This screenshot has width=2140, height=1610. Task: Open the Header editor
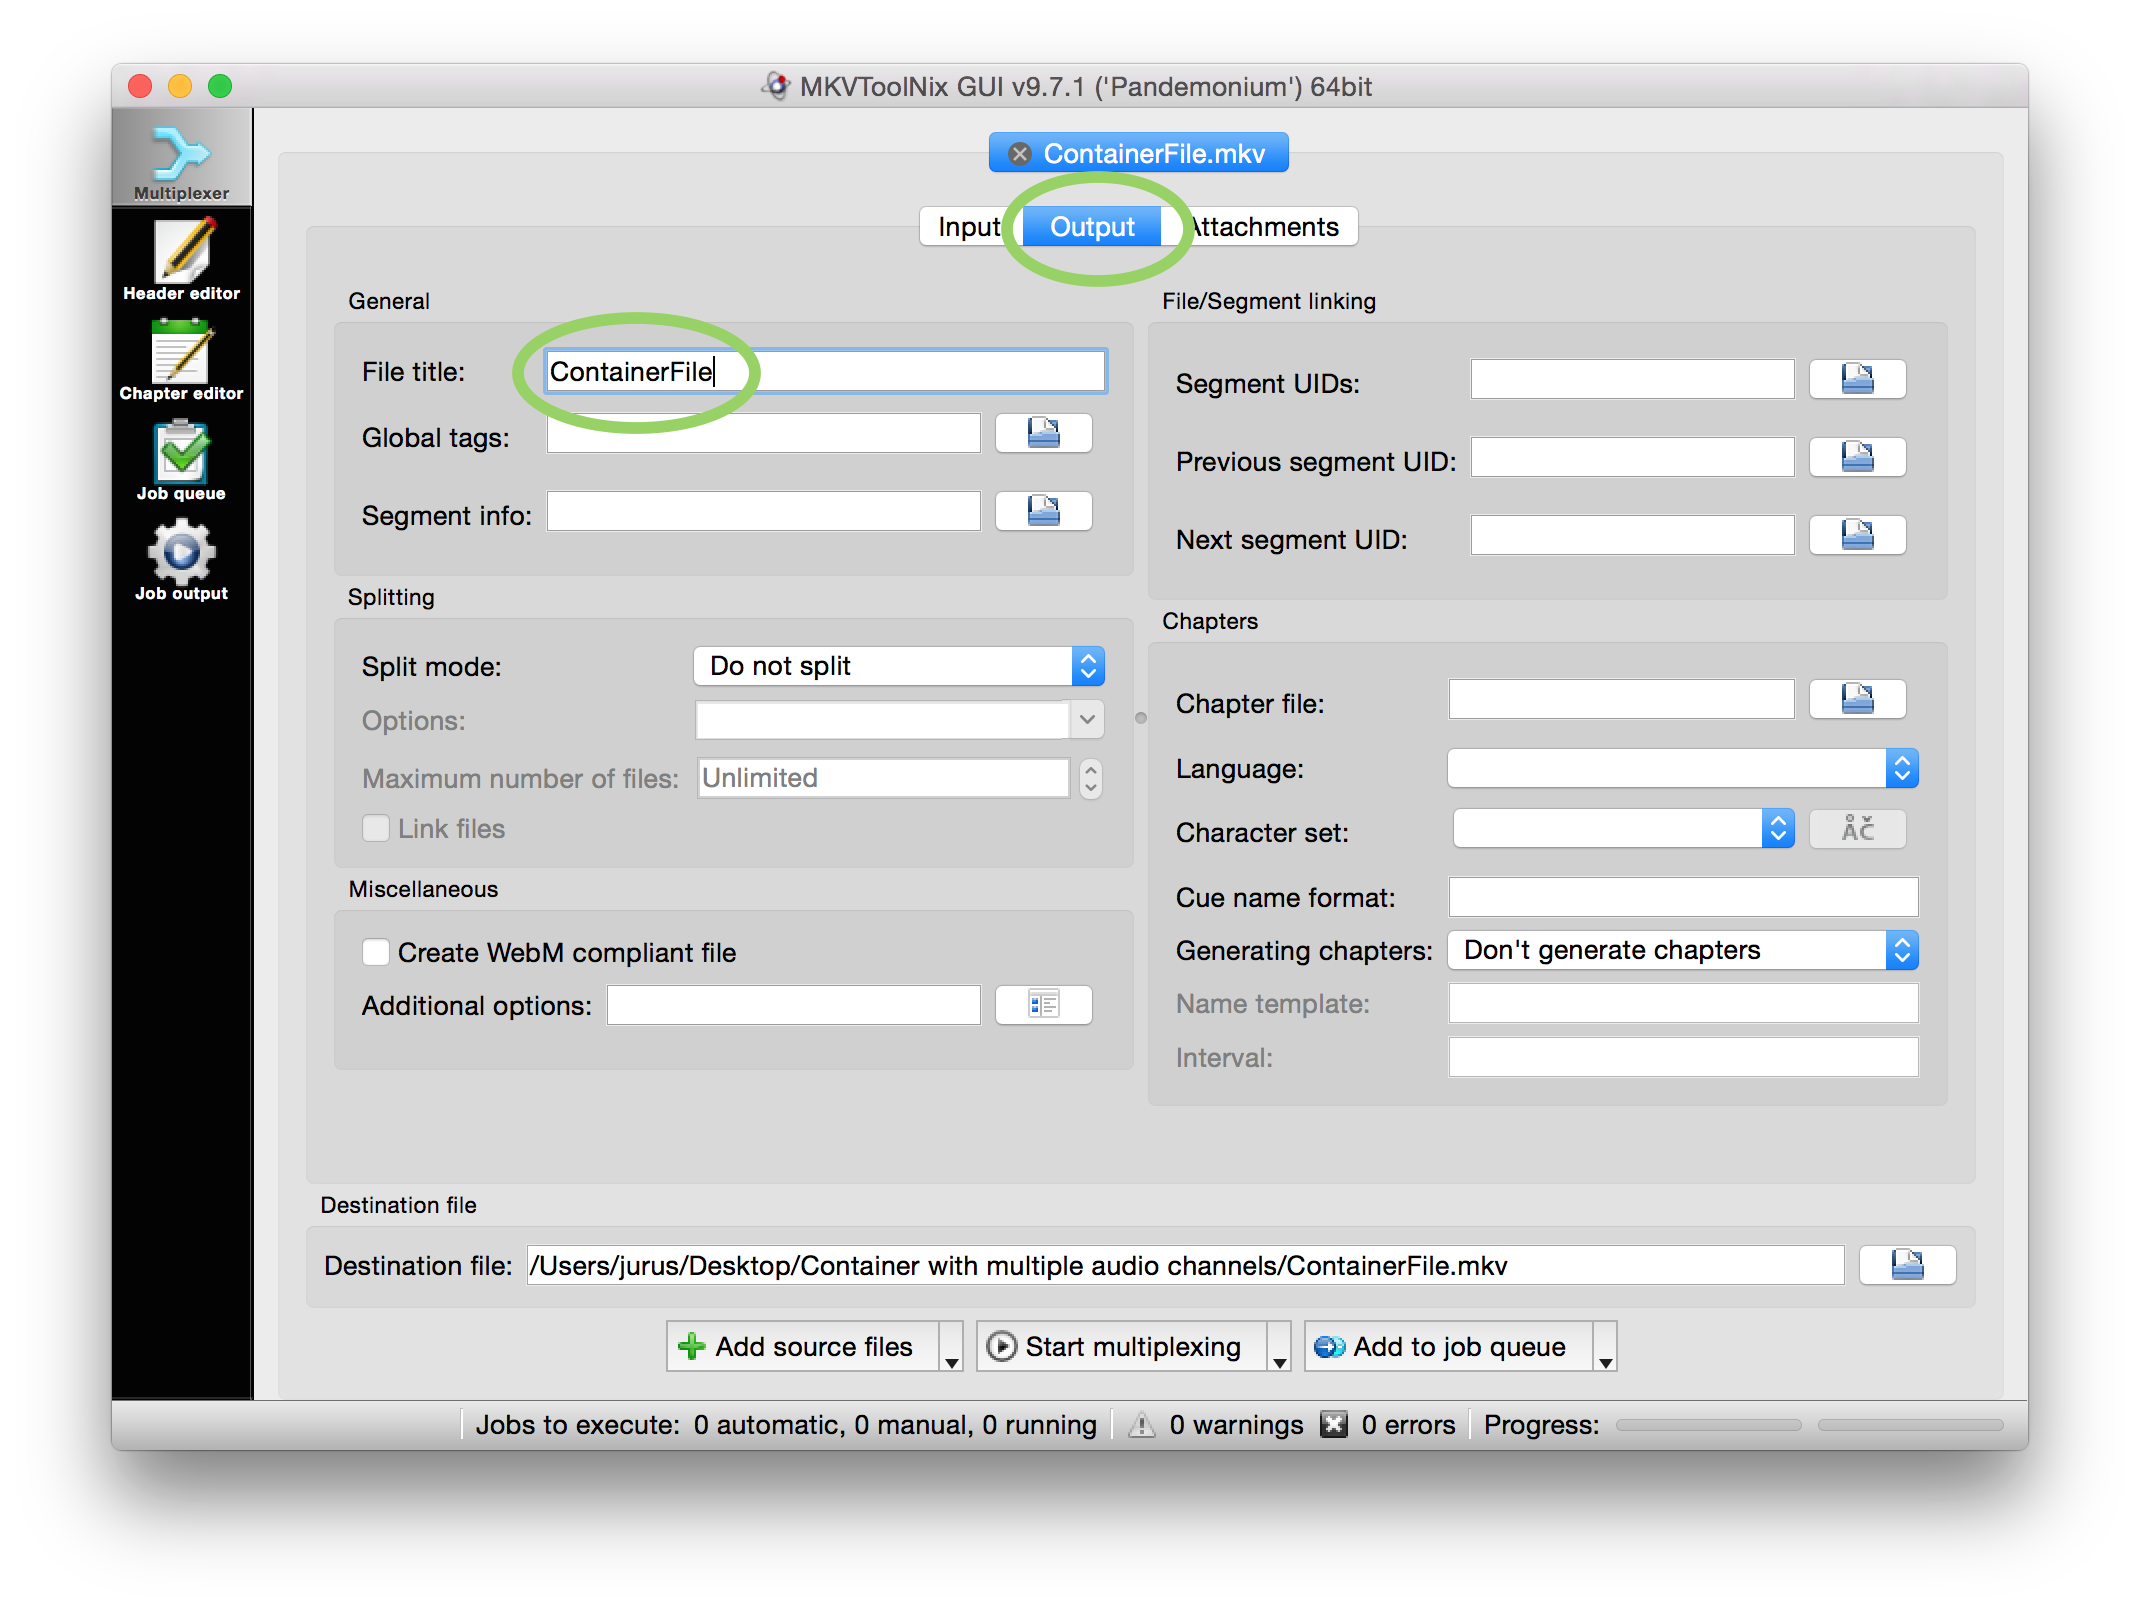[181, 260]
